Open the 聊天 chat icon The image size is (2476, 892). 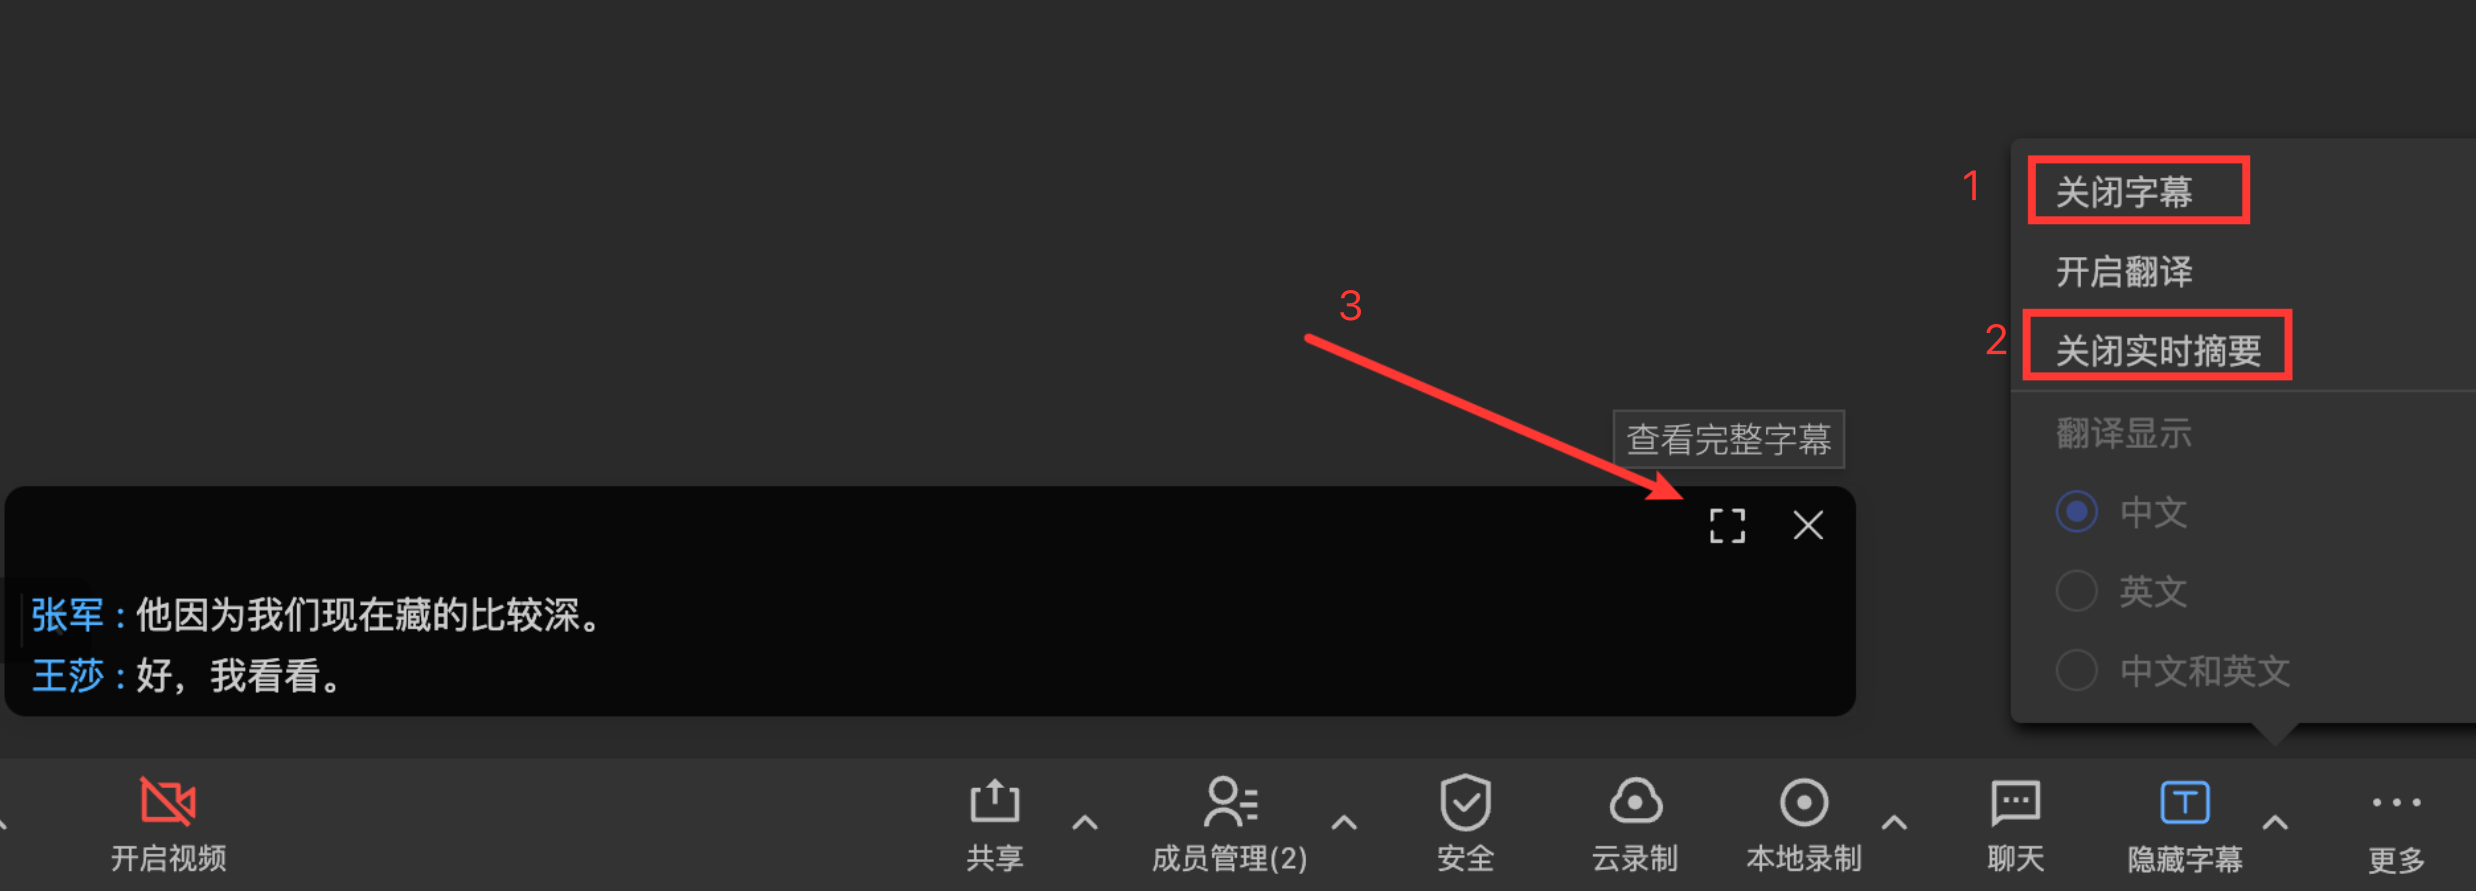coord(2015,802)
